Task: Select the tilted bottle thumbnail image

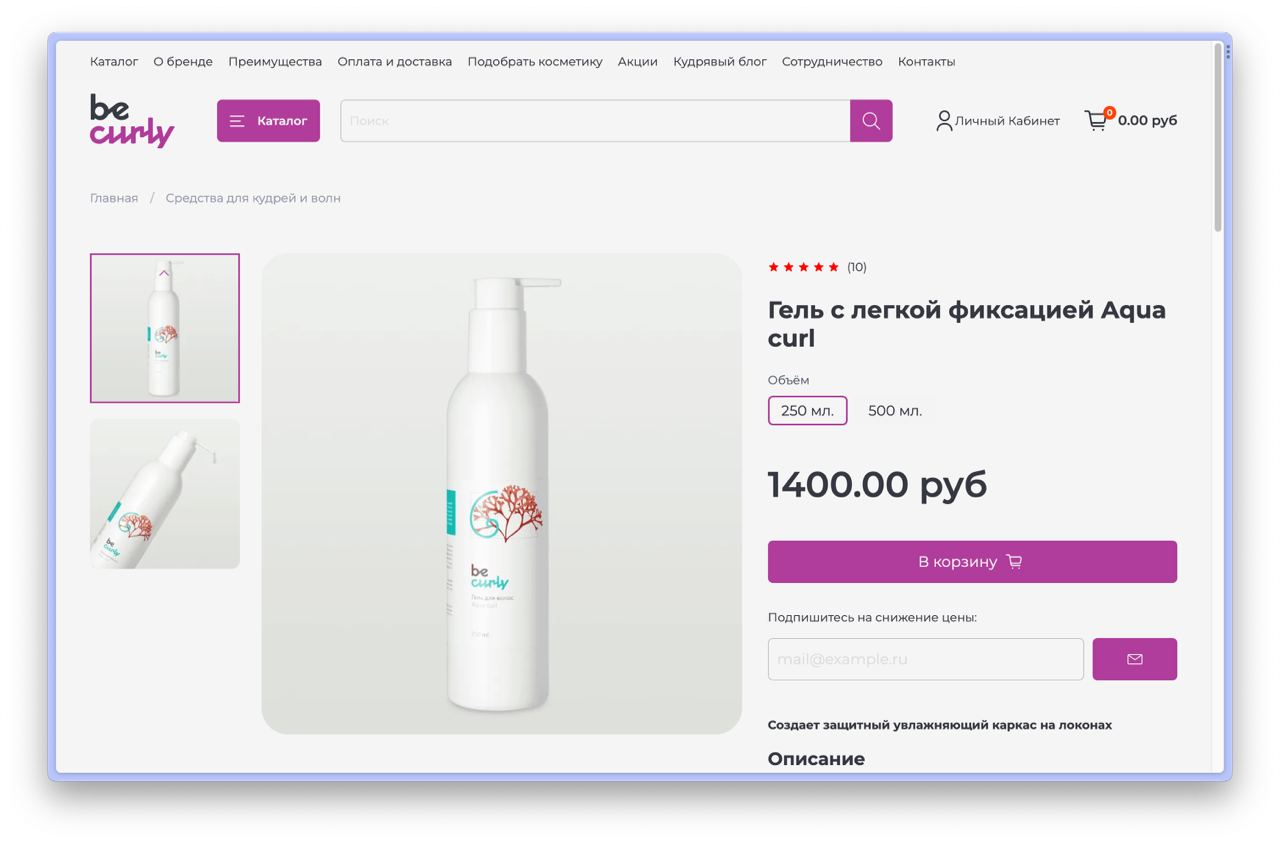Action: pos(165,494)
